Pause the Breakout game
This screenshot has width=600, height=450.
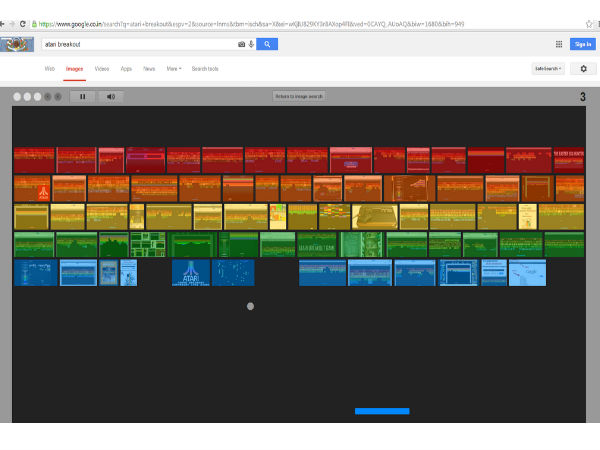(x=83, y=97)
